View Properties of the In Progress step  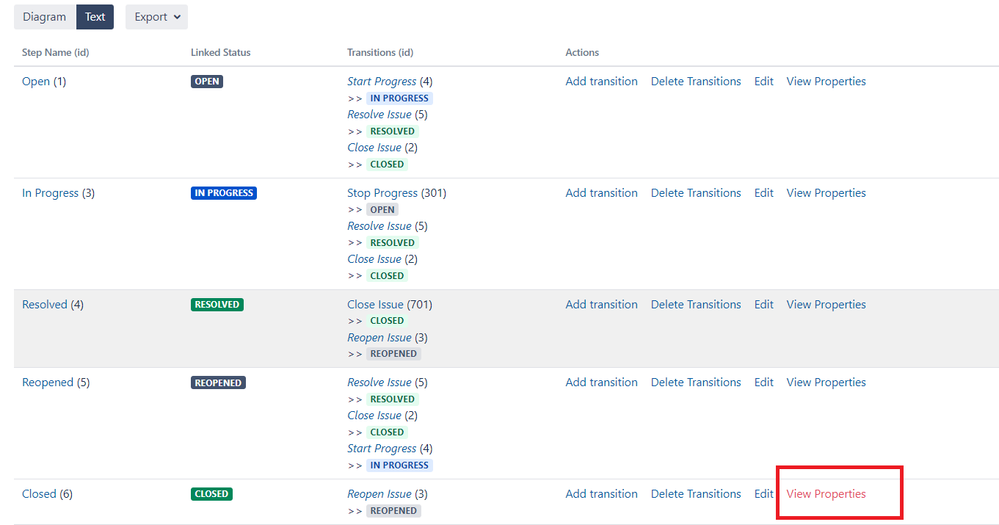[x=826, y=193]
